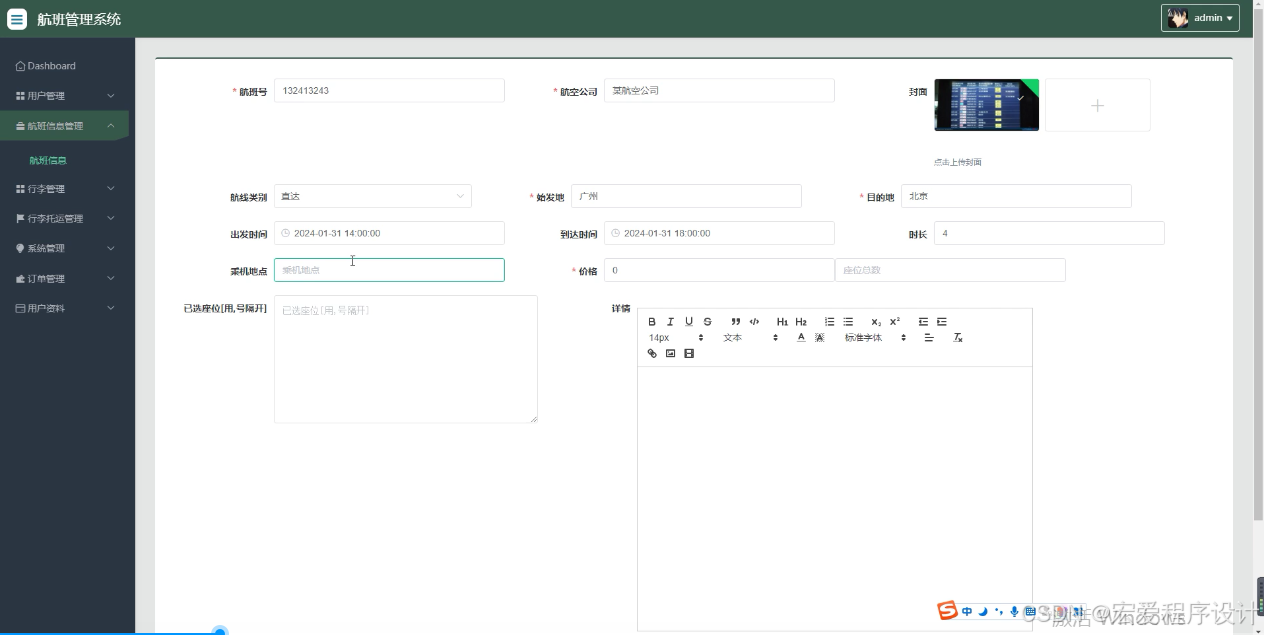Open the 出发时间 date picker
Viewport: 1264px width, 635px height.
click(x=389, y=233)
